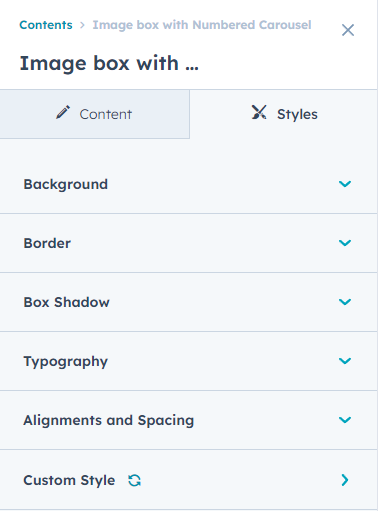Close the module editor panel
The width and height of the screenshot is (378, 511).
pos(348,30)
